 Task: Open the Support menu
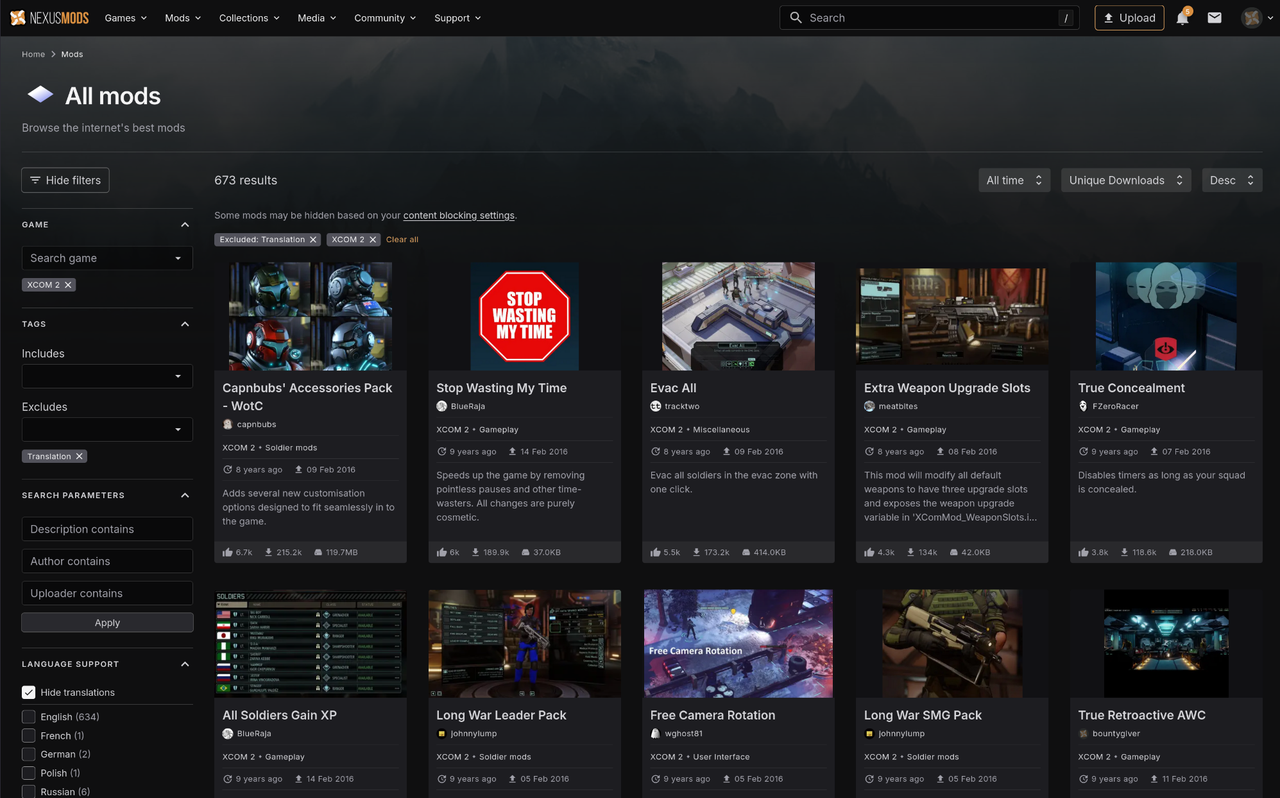click(458, 18)
